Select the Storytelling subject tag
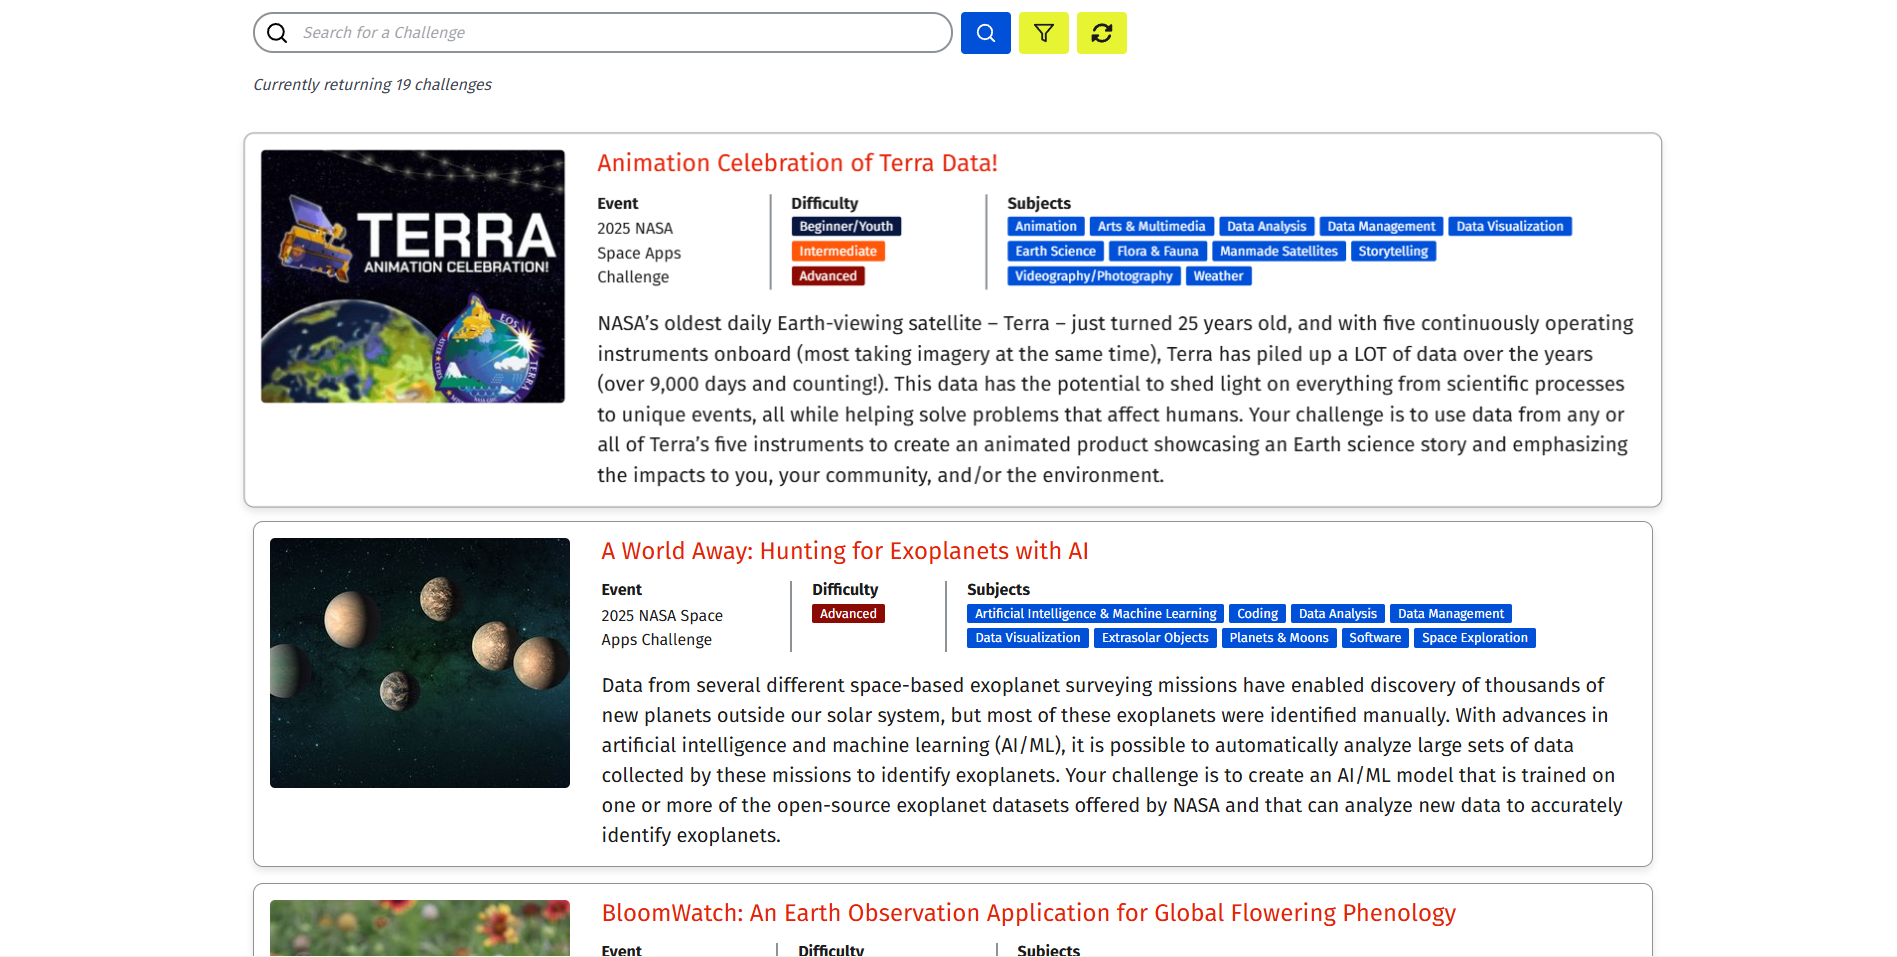The height and width of the screenshot is (957, 1897). 1393,251
